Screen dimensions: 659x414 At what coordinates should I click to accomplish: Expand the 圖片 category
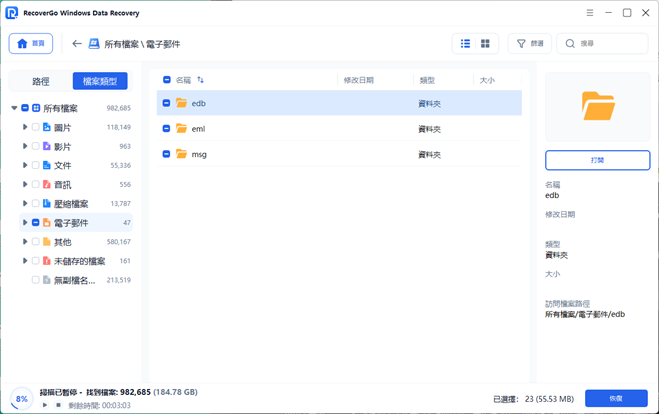click(25, 127)
